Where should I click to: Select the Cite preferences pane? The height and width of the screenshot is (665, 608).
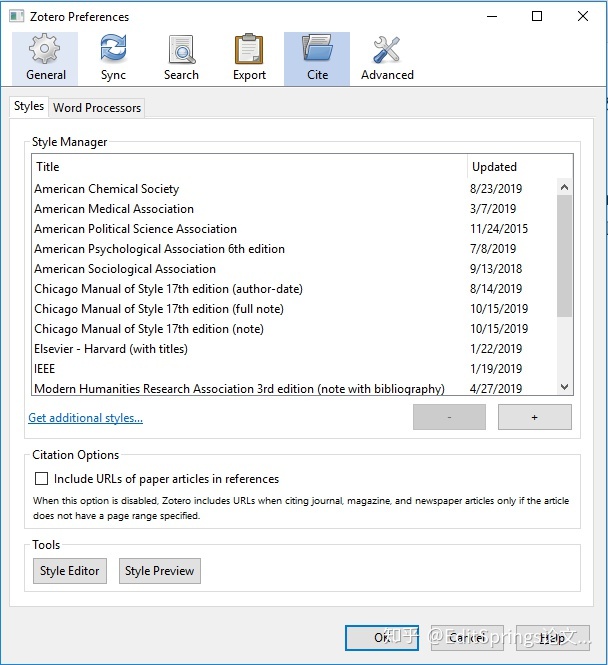(317, 59)
